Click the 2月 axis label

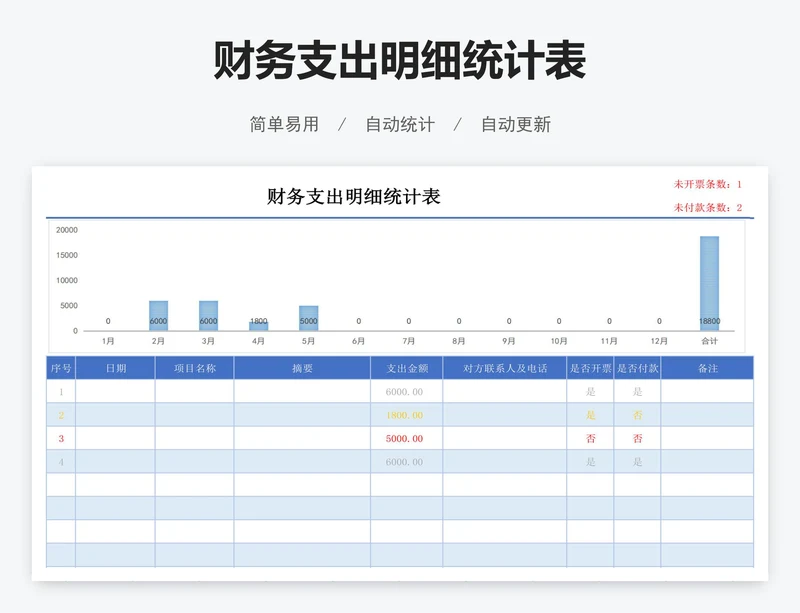coord(158,341)
